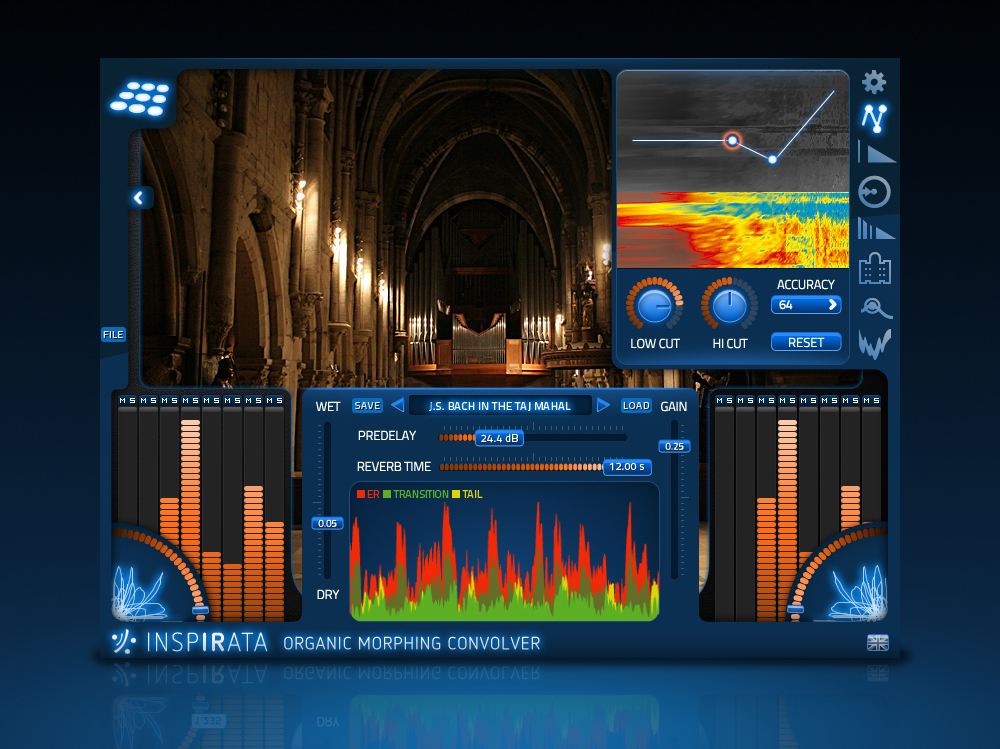Select the orange-ringed EQ curve node
This screenshot has width=1000, height=749.
pos(732,140)
